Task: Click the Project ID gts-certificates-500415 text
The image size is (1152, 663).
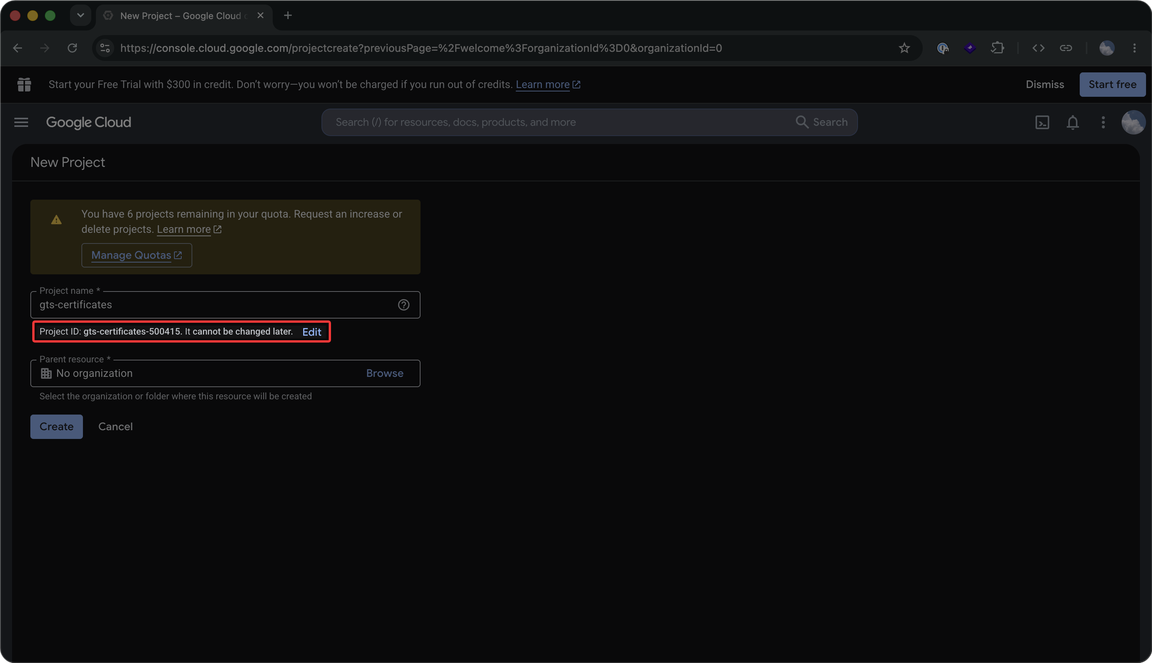Action: pyautogui.click(x=132, y=332)
